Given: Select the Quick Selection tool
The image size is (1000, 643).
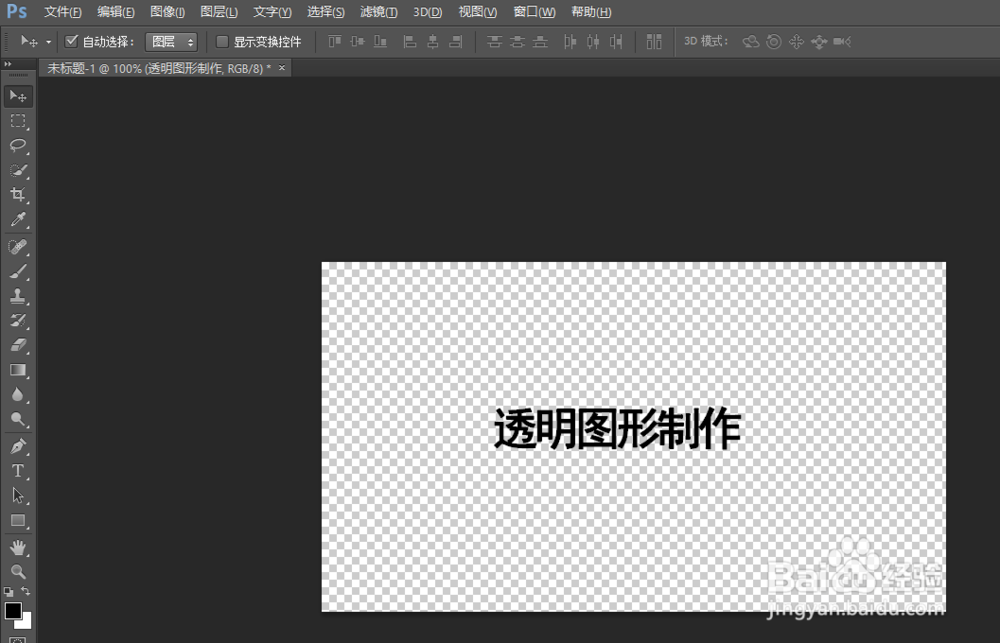Looking at the screenshot, I should (18, 170).
